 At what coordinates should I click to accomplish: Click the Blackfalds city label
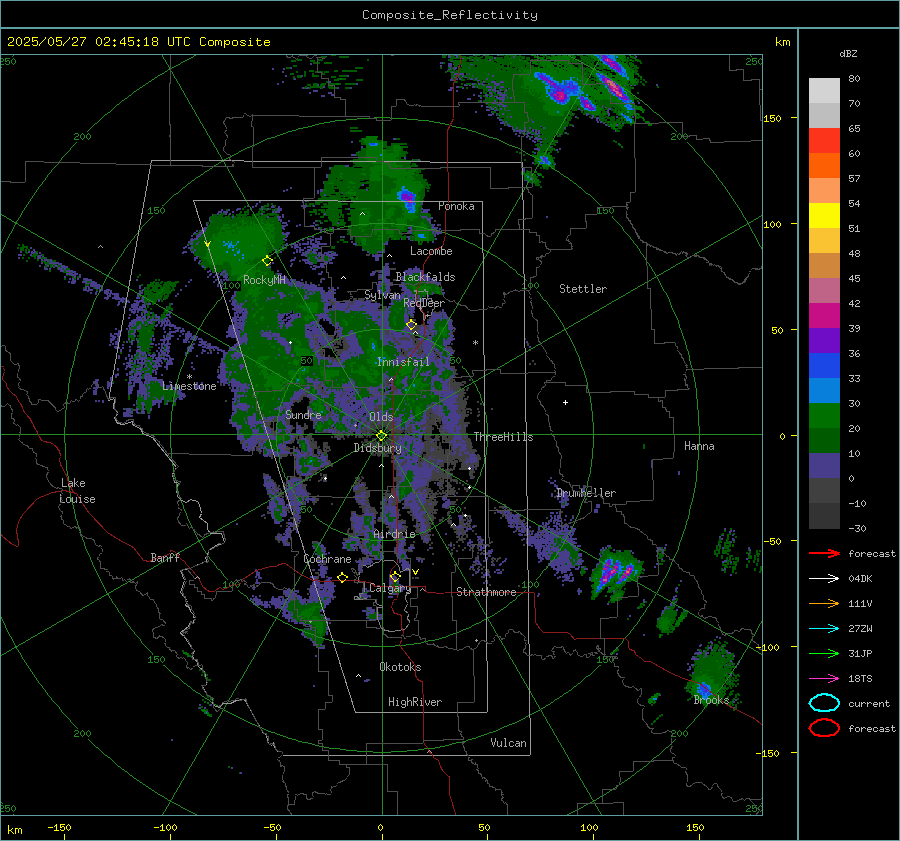(x=425, y=277)
